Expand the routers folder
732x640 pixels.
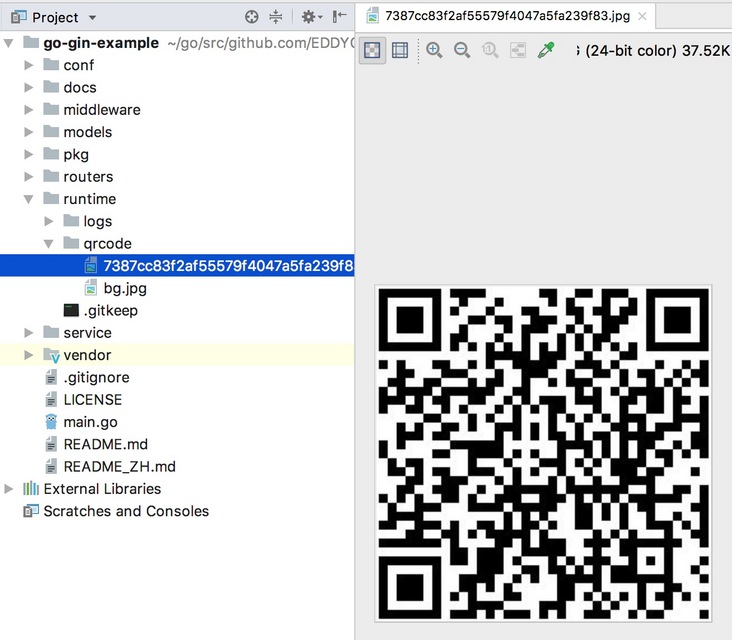click(28, 177)
